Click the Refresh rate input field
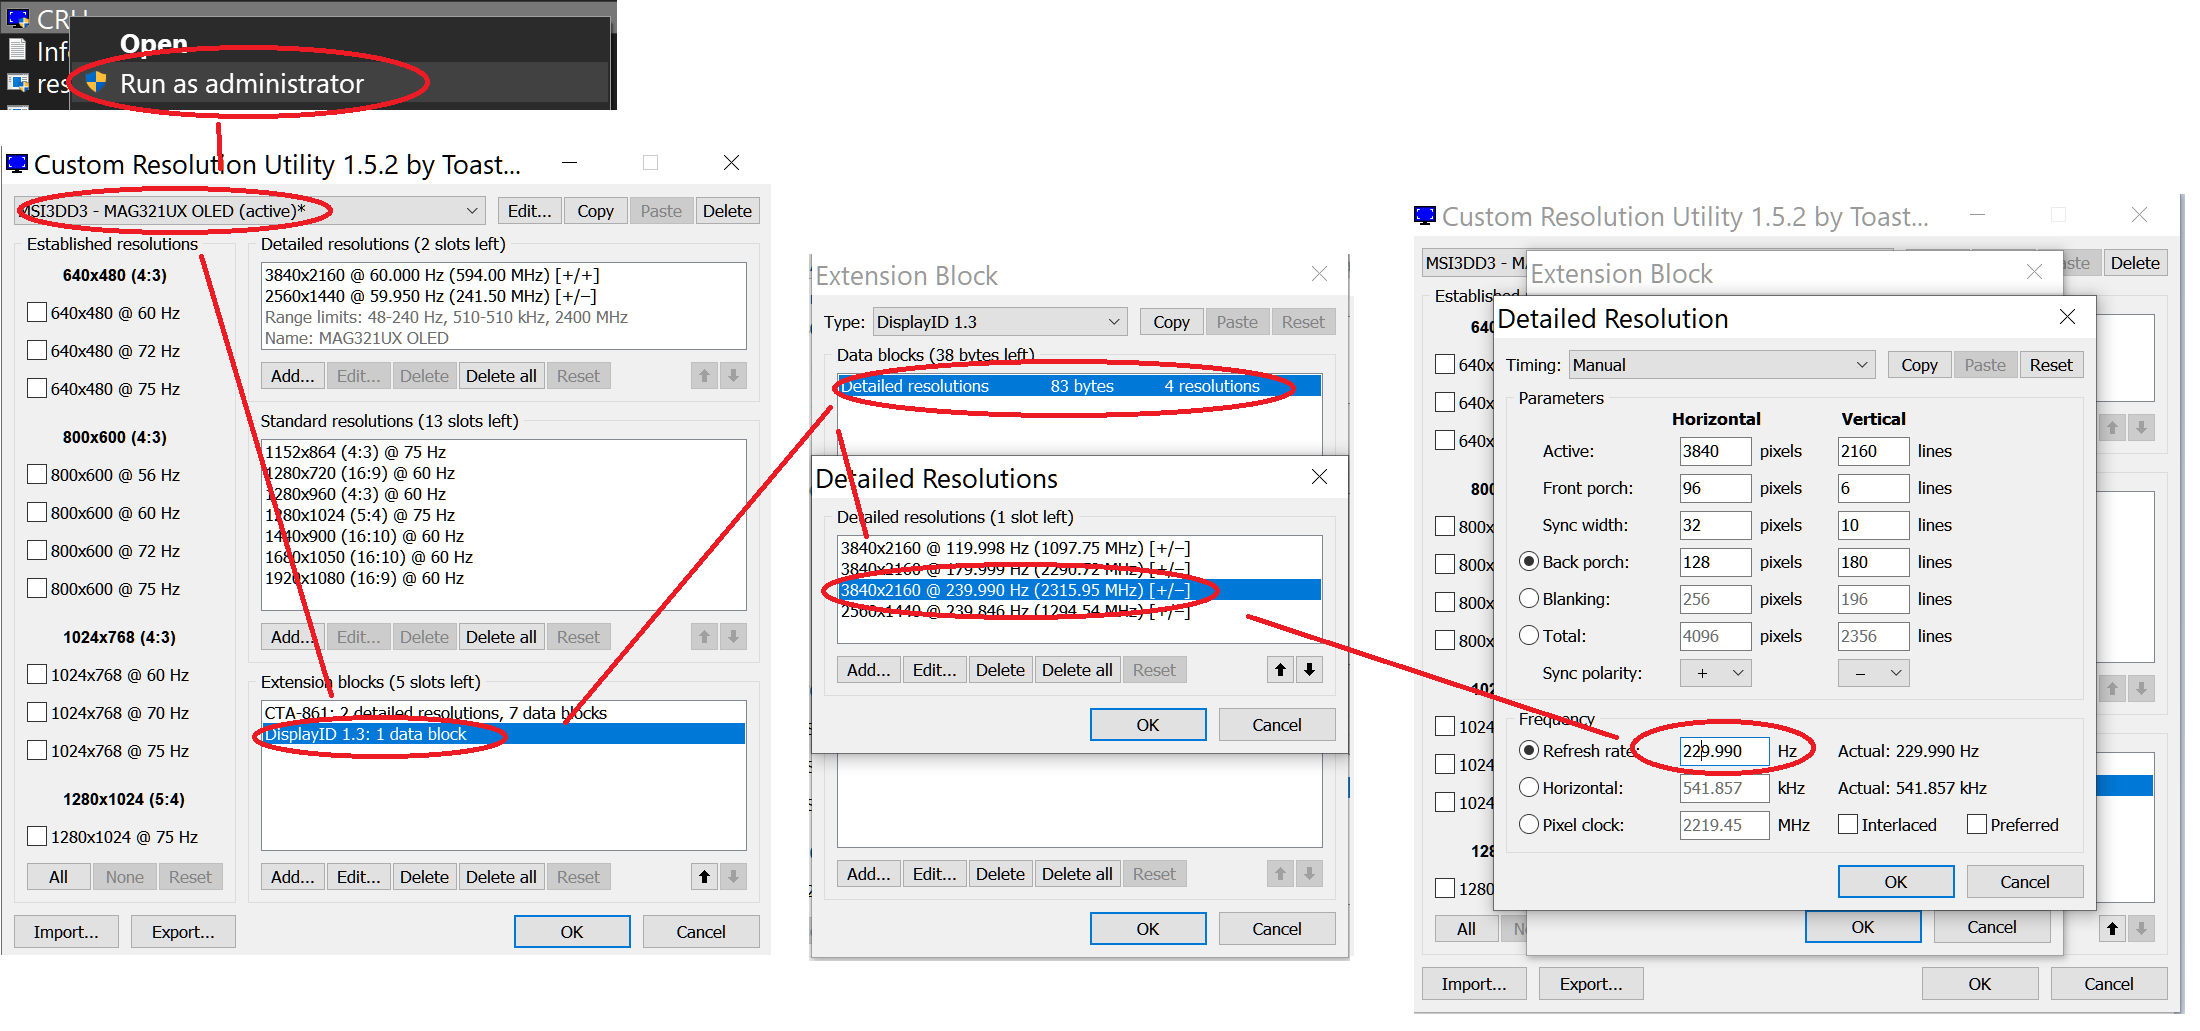This screenshot has height=1031, width=2200. [1723, 751]
